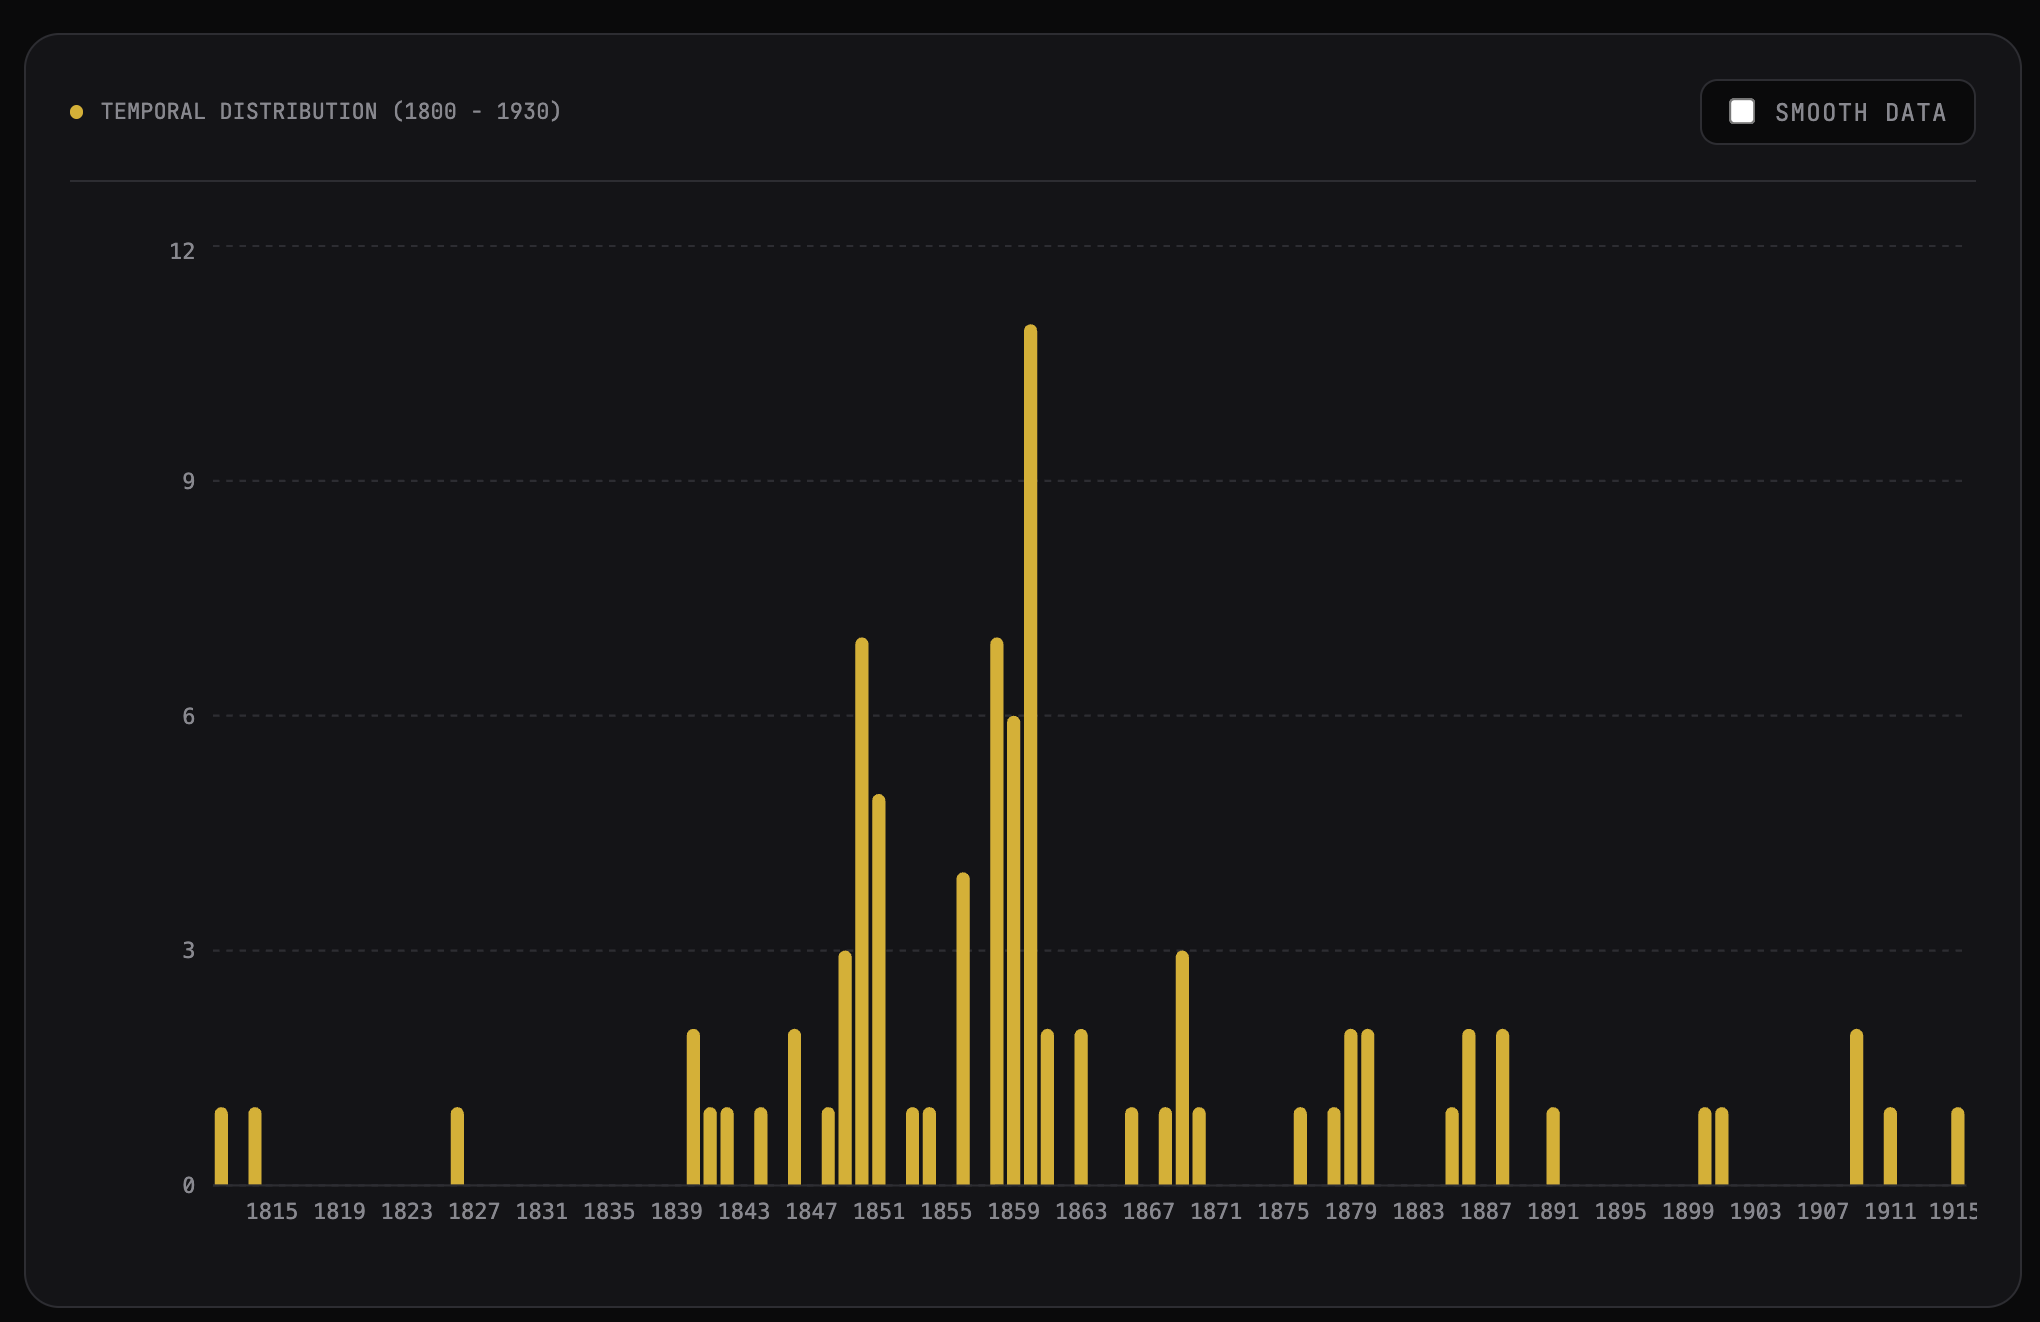Click the 1859 bar reaching six
The image size is (2040, 1322).
[x=1013, y=950]
